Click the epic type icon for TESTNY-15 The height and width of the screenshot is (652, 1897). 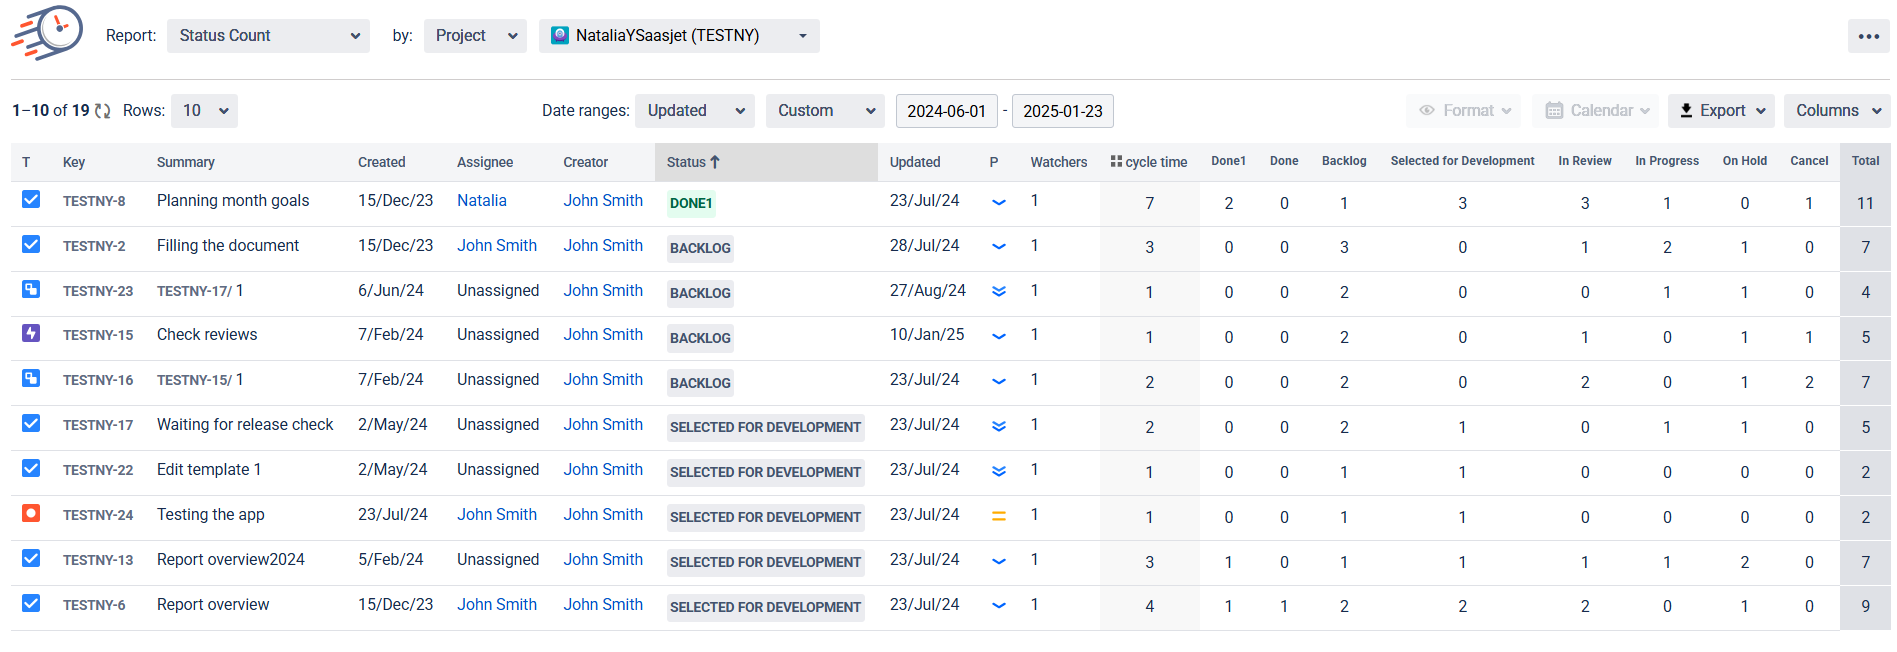pyautogui.click(x=31, y=334)
